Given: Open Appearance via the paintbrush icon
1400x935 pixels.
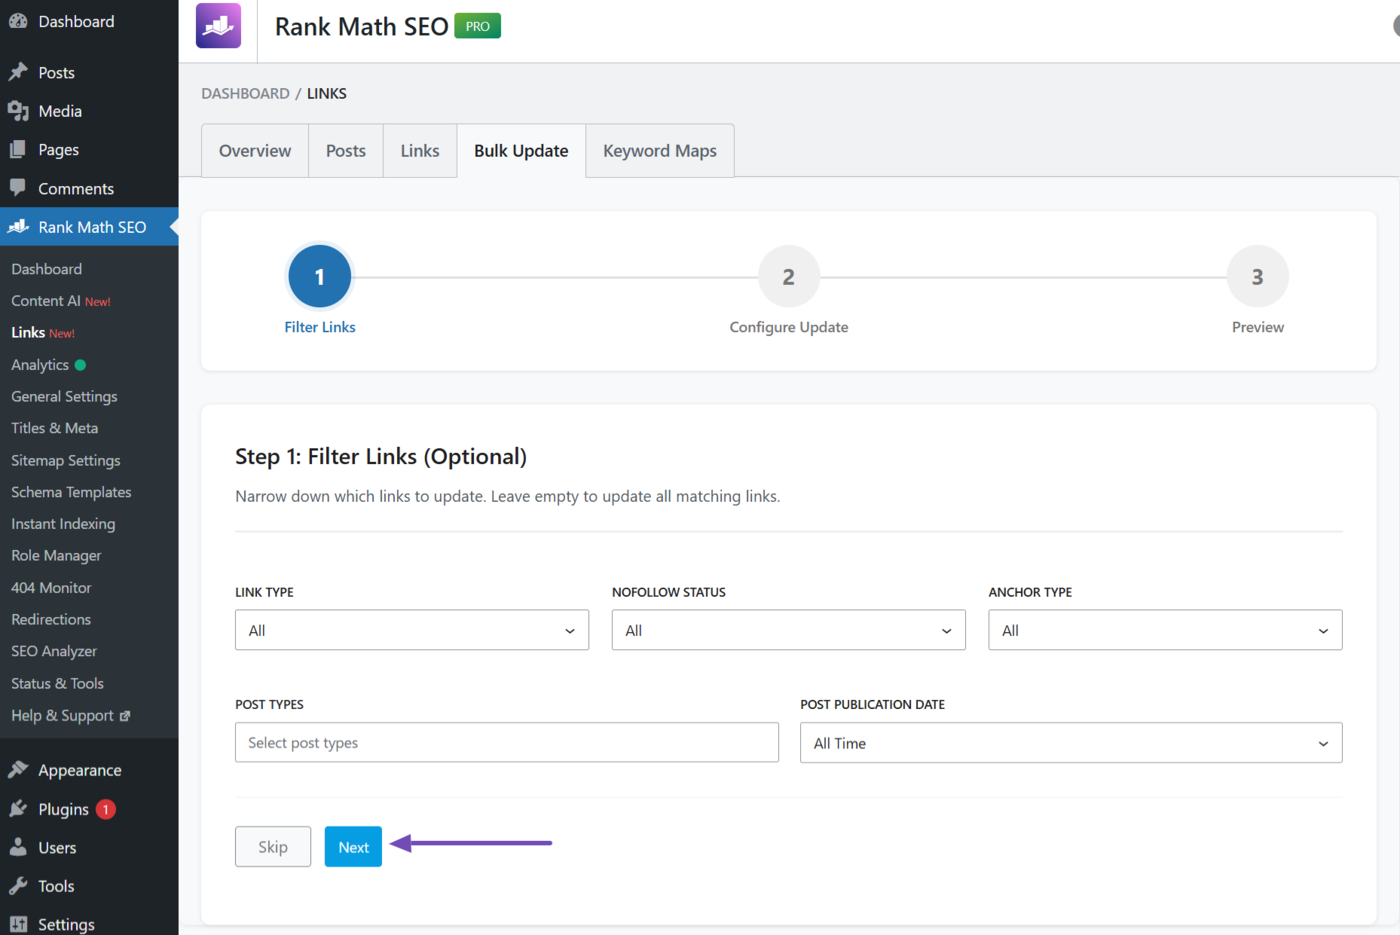Looking at the screenshot, I should coord(18,770).
